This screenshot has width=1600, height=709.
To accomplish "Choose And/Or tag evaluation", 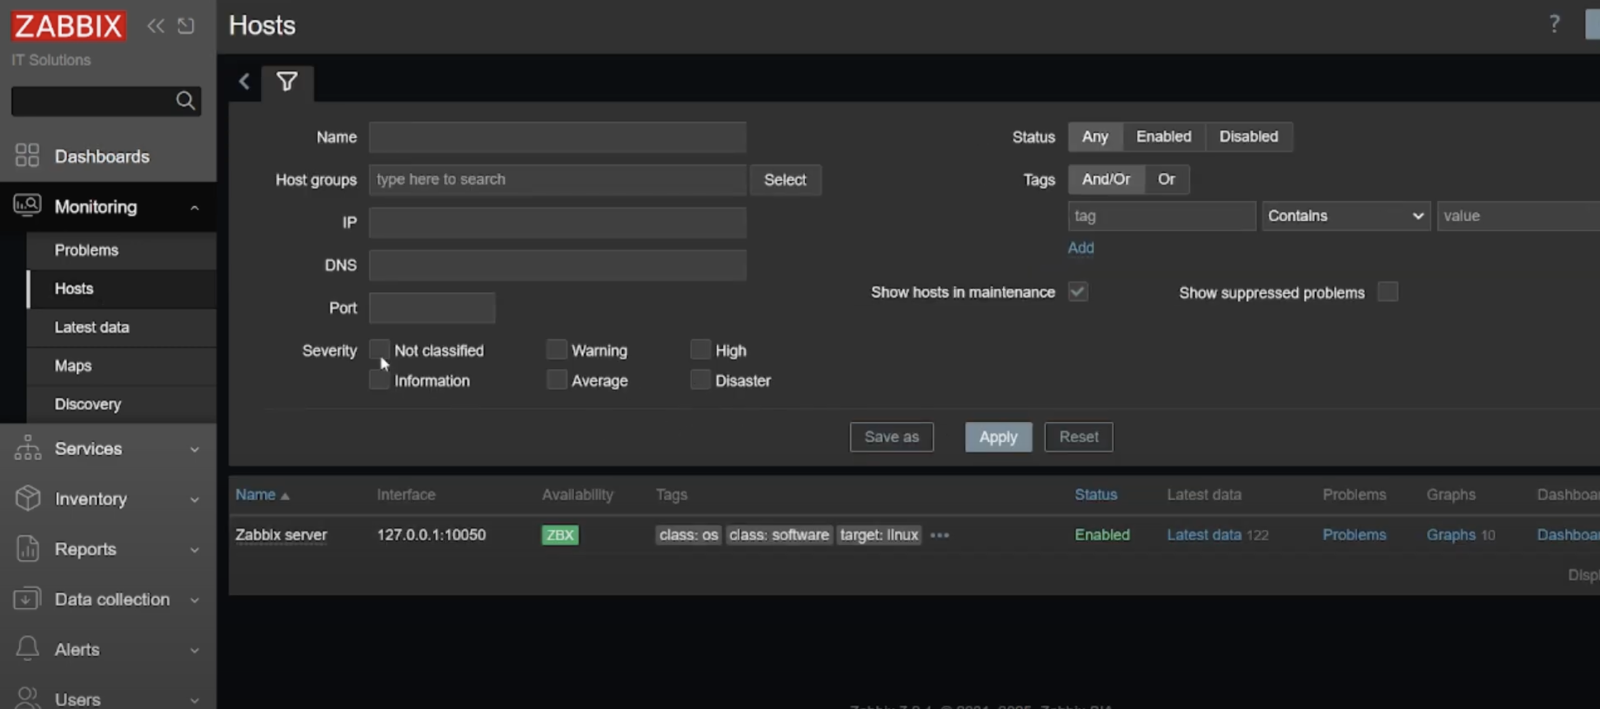I will click(1106, 179).
